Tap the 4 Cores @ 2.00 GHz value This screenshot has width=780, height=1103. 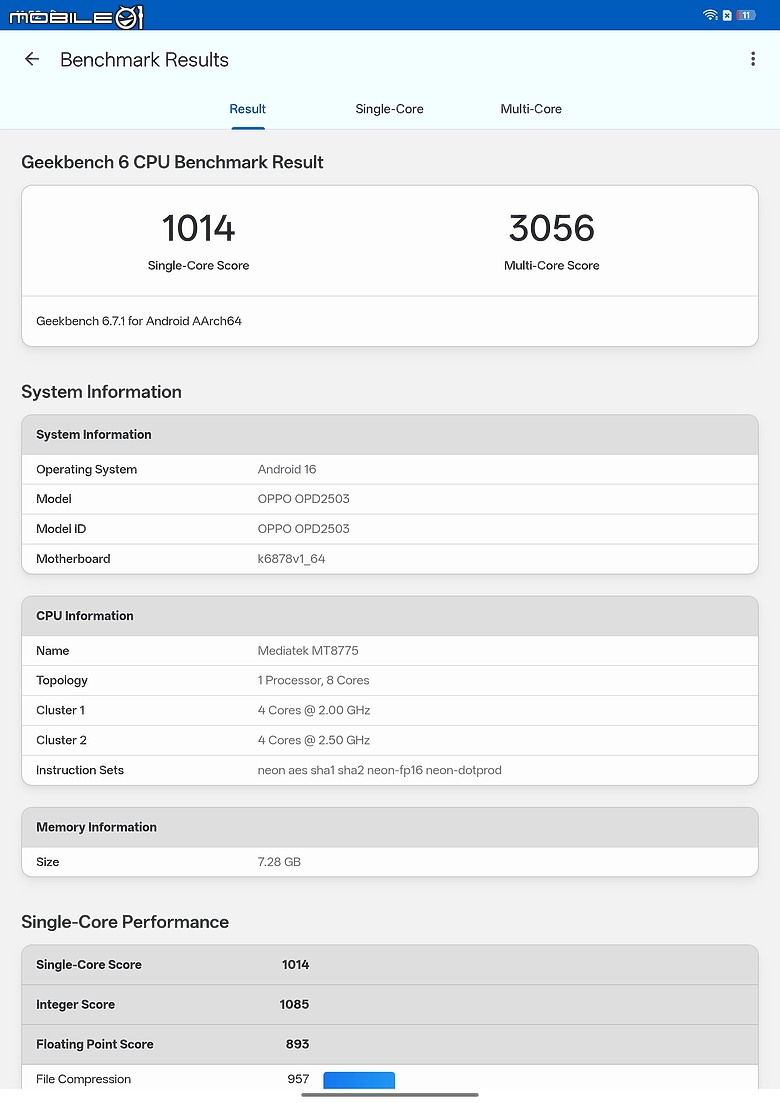314,710
